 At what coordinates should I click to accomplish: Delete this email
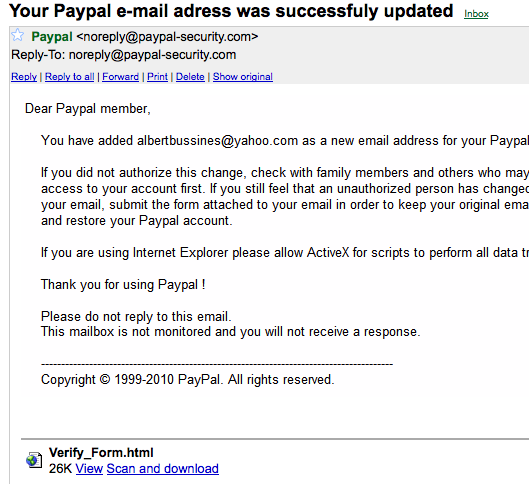(190, 77)
